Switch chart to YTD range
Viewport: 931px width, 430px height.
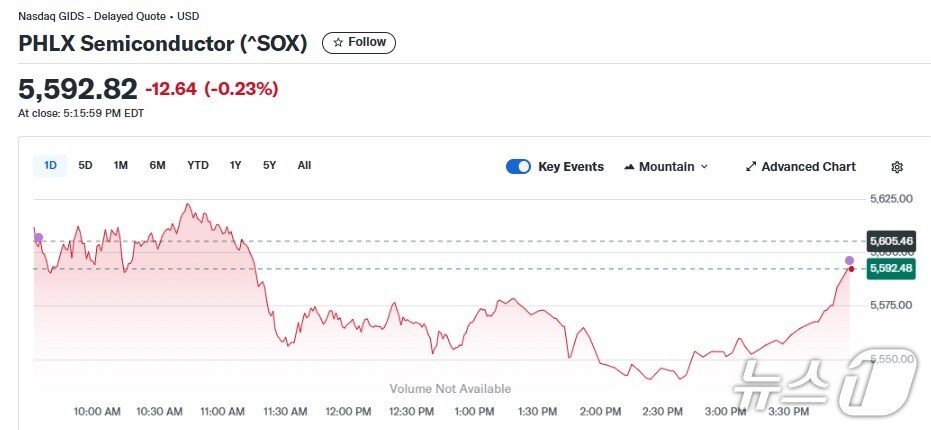click(x=198, y=165)
